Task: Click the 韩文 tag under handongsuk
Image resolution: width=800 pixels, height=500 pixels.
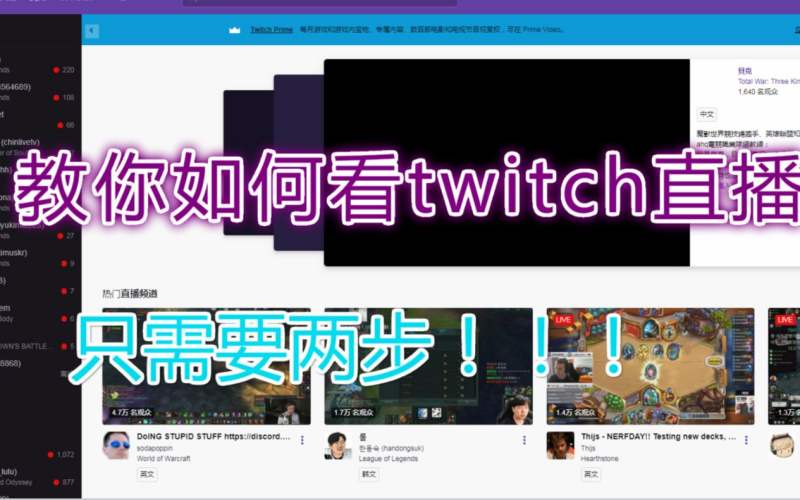Action: point(369,474)
